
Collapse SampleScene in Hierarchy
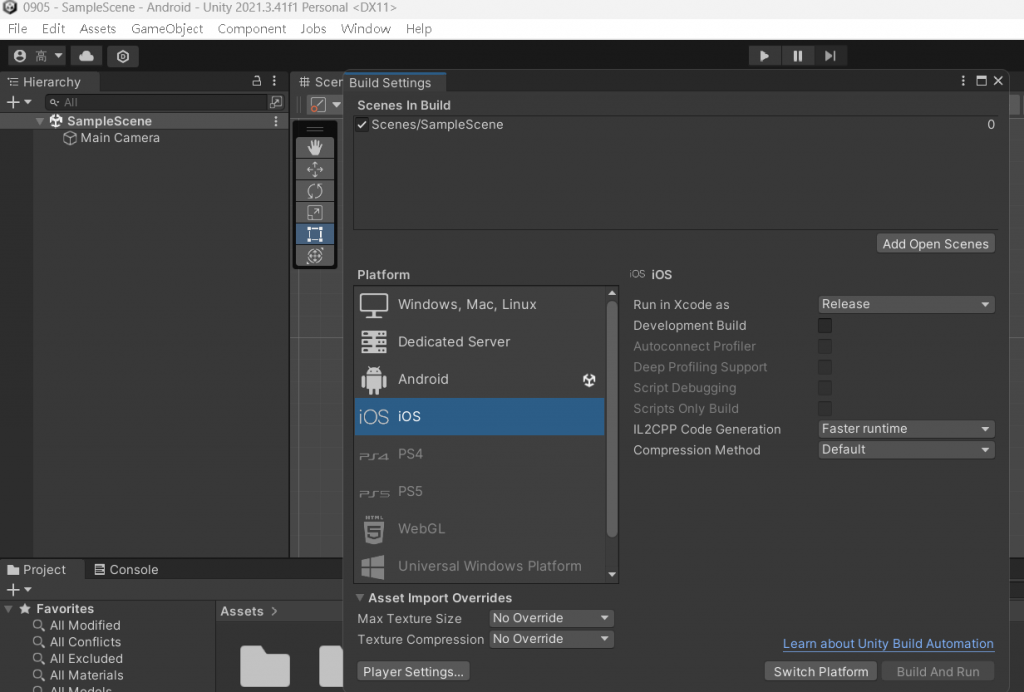click(40, 121)
